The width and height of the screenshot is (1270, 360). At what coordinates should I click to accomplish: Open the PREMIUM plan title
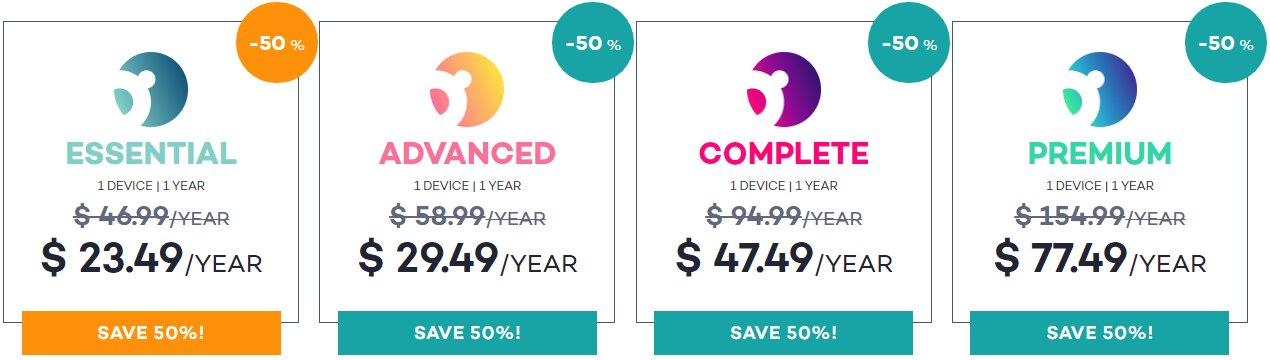tap(1100, 153)
